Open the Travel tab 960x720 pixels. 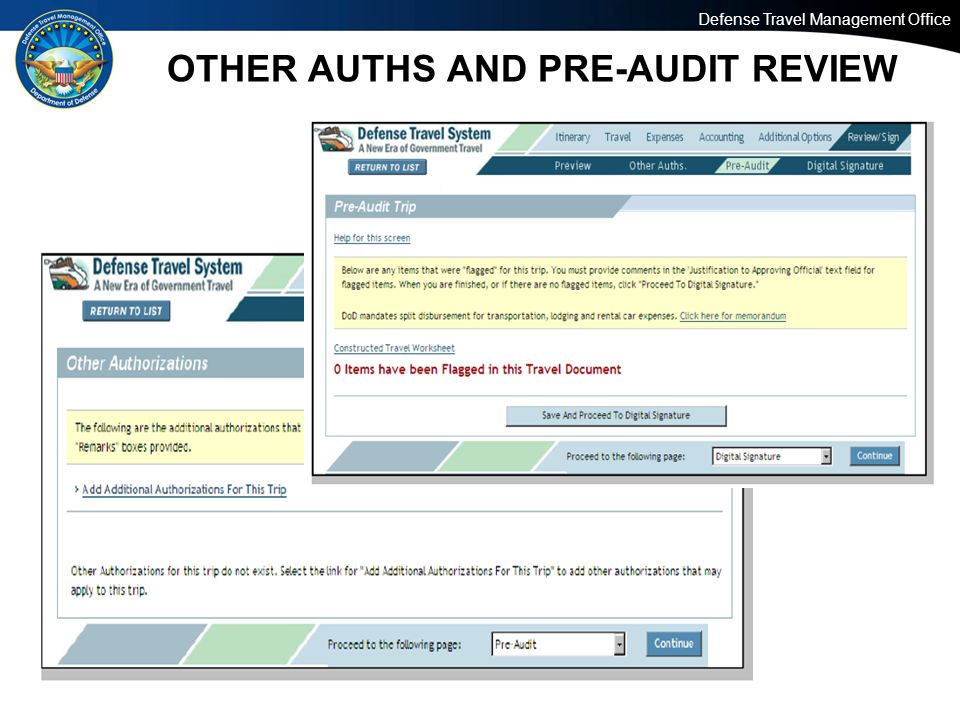(x=617, y=137)
